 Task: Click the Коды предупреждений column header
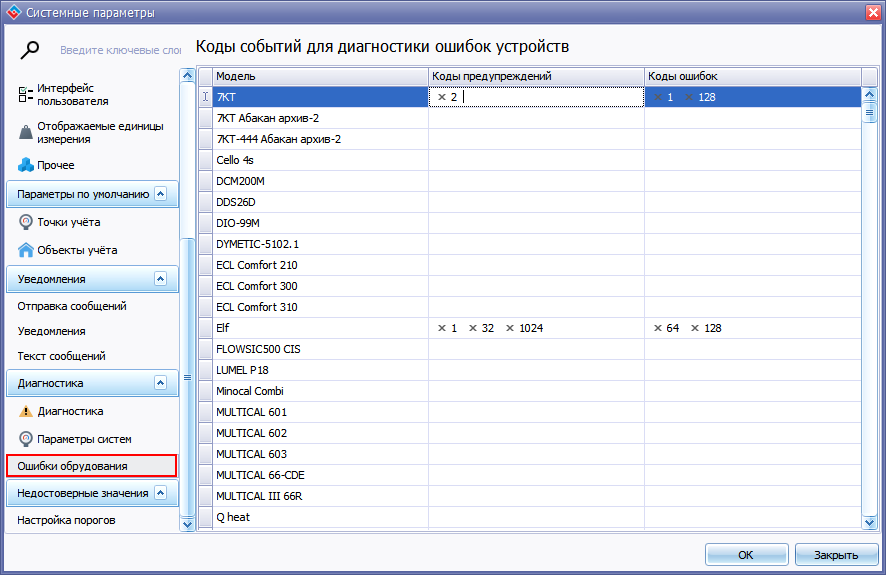point(536,76)
